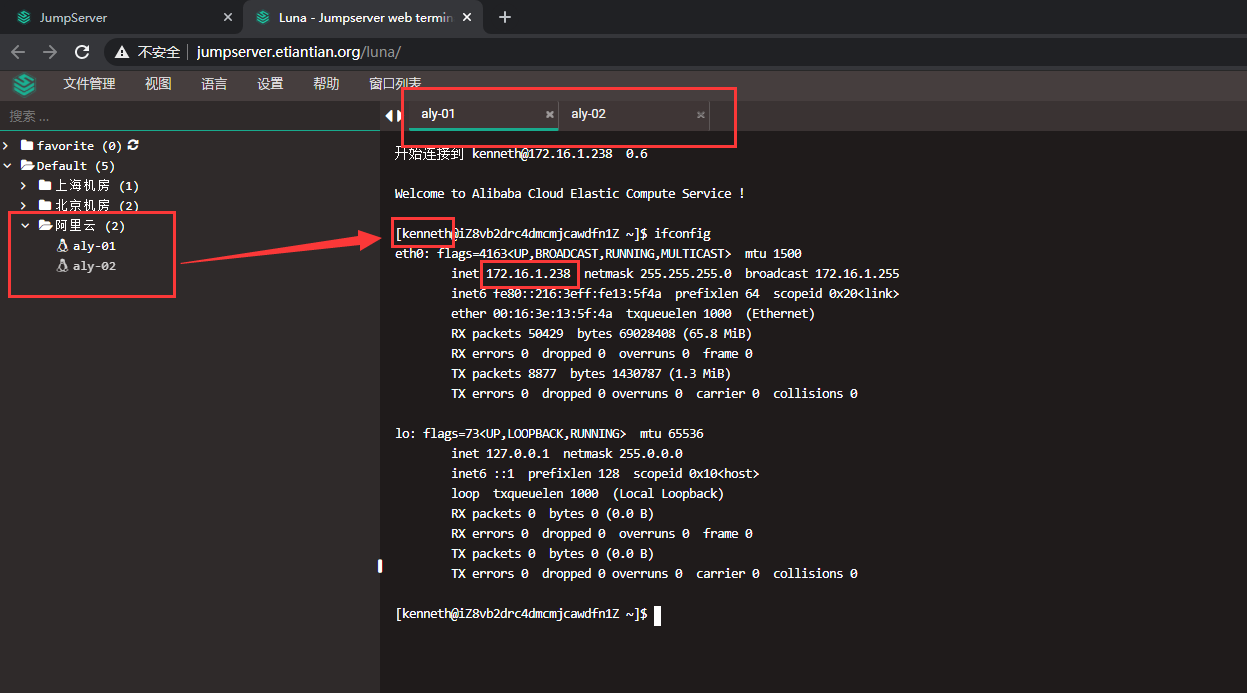
Task: Click the Default open folder icon
Action: click(28, 166)
